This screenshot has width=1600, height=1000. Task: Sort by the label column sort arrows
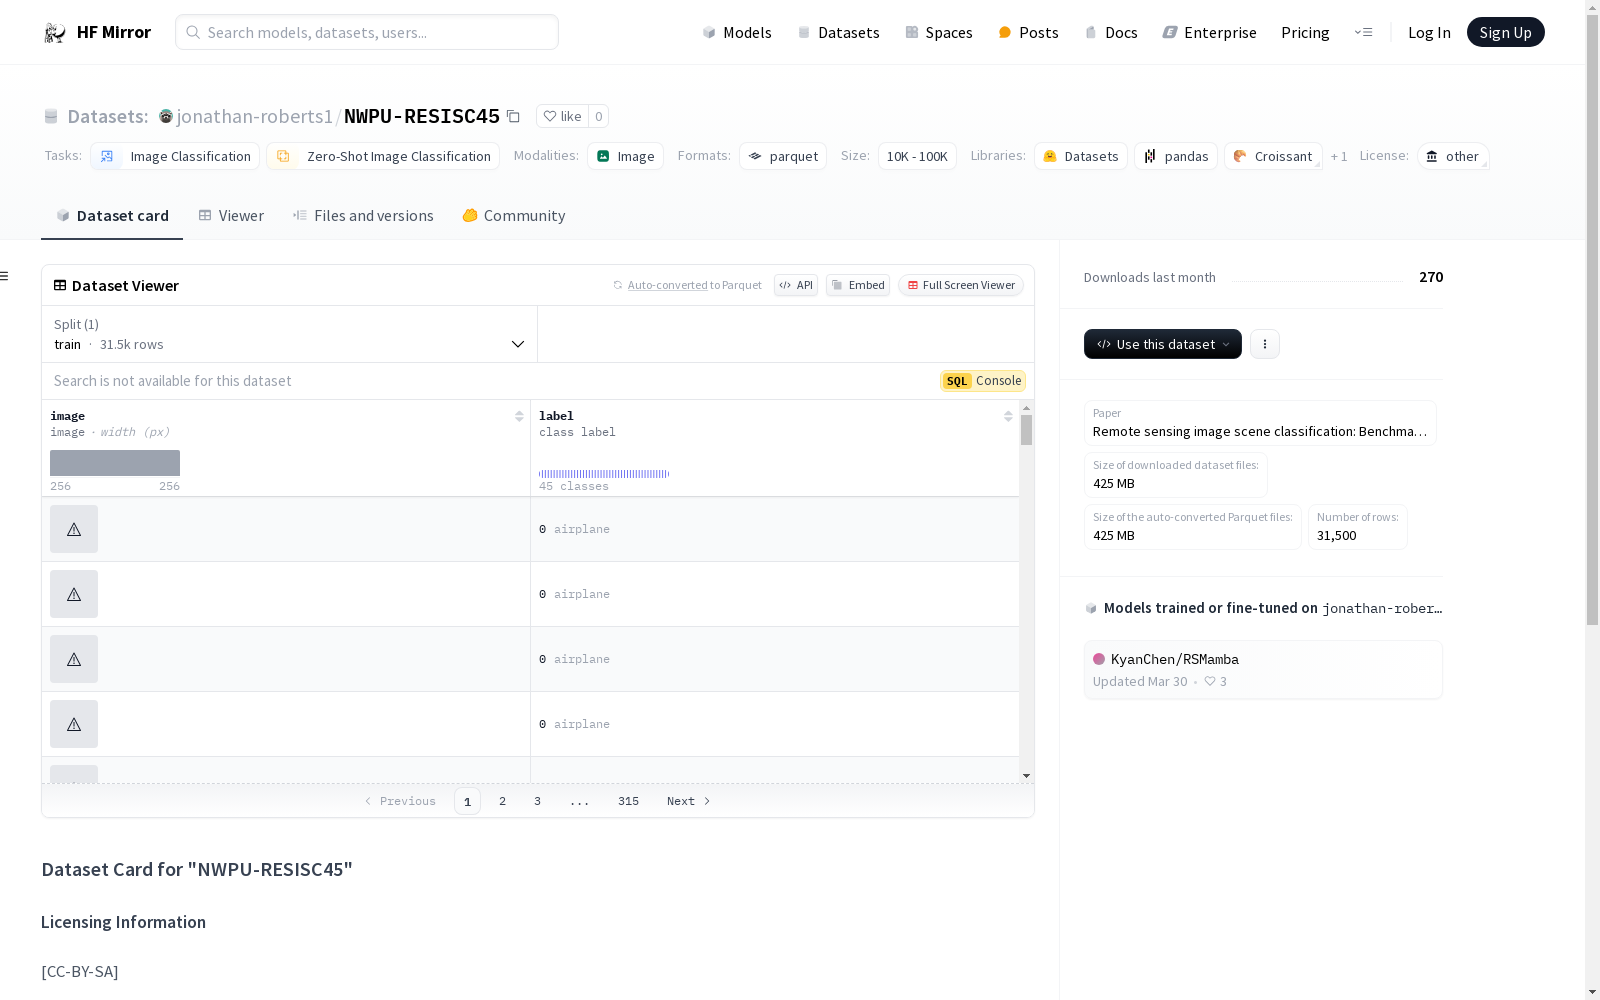click(x=1008, y=416)
